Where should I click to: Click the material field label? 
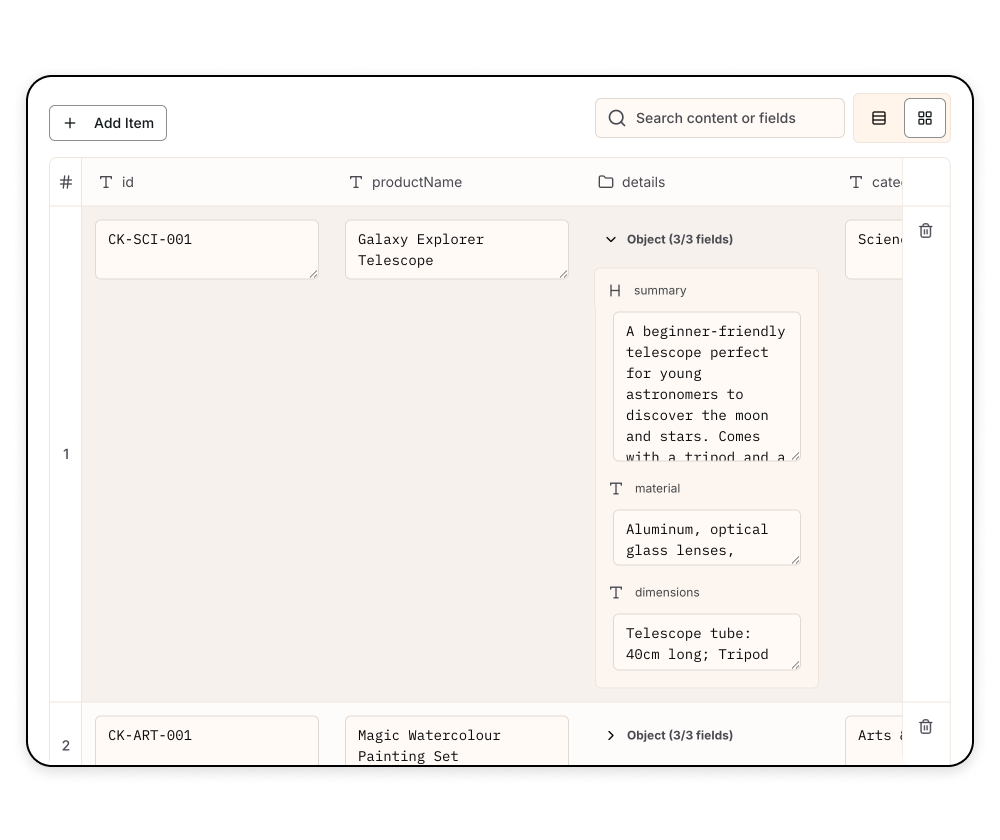pyautogui.click(x=658, y=489)
